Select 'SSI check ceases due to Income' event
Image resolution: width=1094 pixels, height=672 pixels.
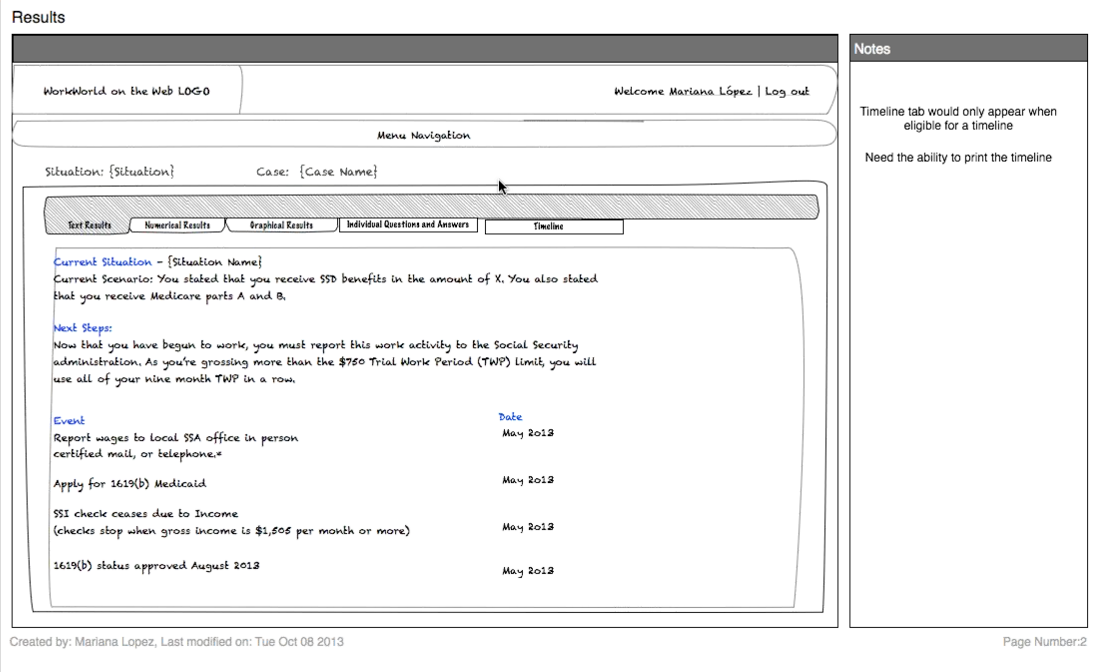click(x=146, y=514)
